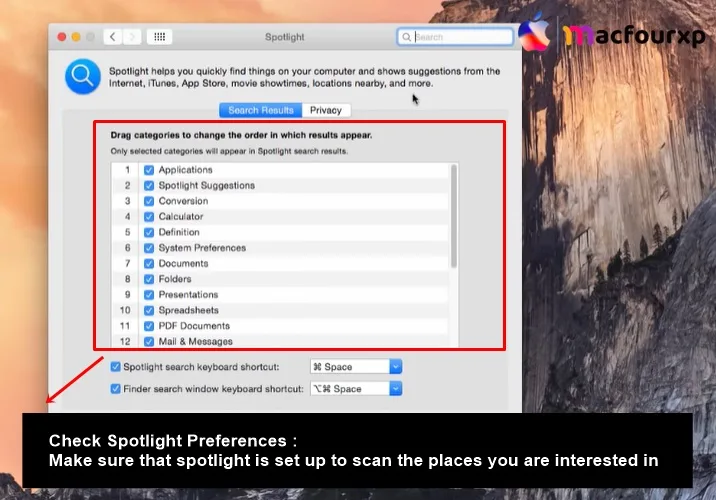Uncheck the Presentations category
Image resolution: width=716 pixels, height=500 pixels.
[x=149, y=295]
